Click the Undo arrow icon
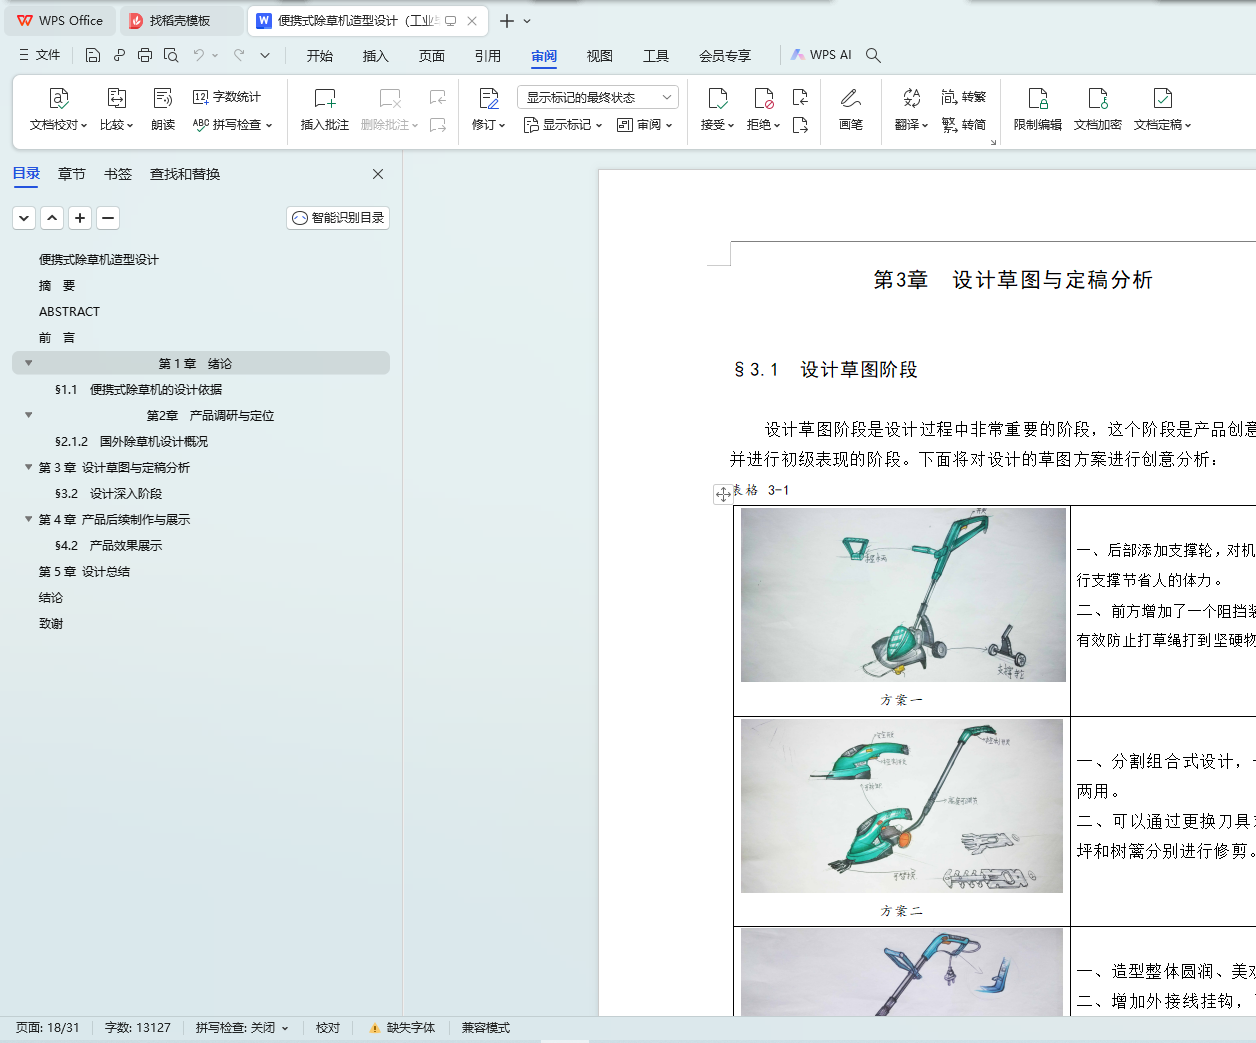 [x=199, y=55]
